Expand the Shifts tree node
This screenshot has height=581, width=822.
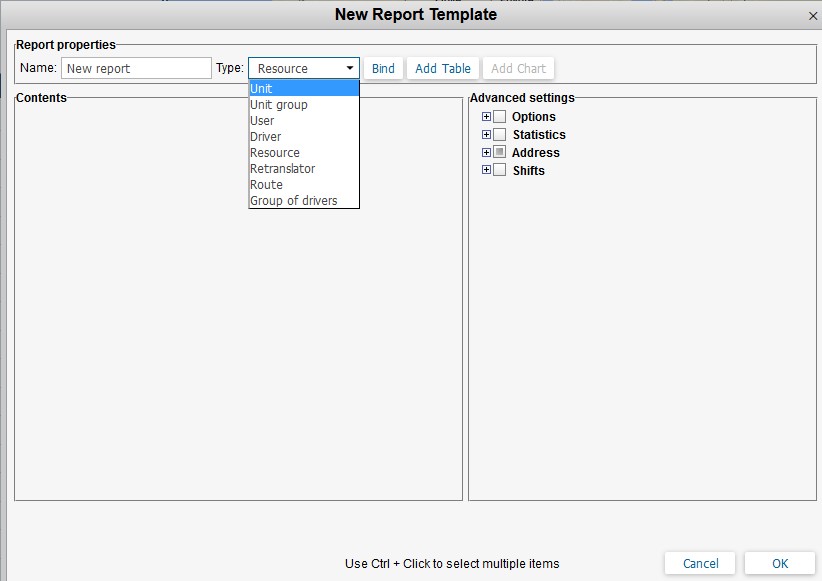[487, 171]
